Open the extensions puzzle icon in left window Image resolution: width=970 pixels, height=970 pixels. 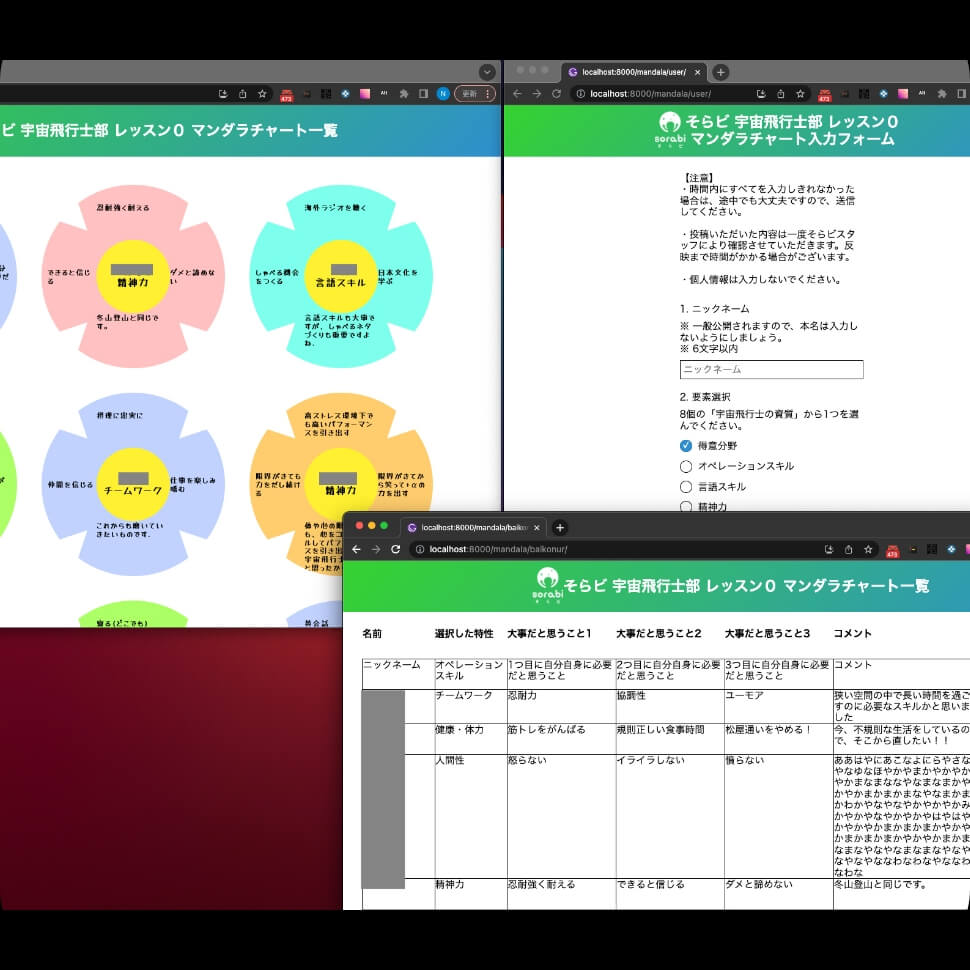click(x=404, y=94)
